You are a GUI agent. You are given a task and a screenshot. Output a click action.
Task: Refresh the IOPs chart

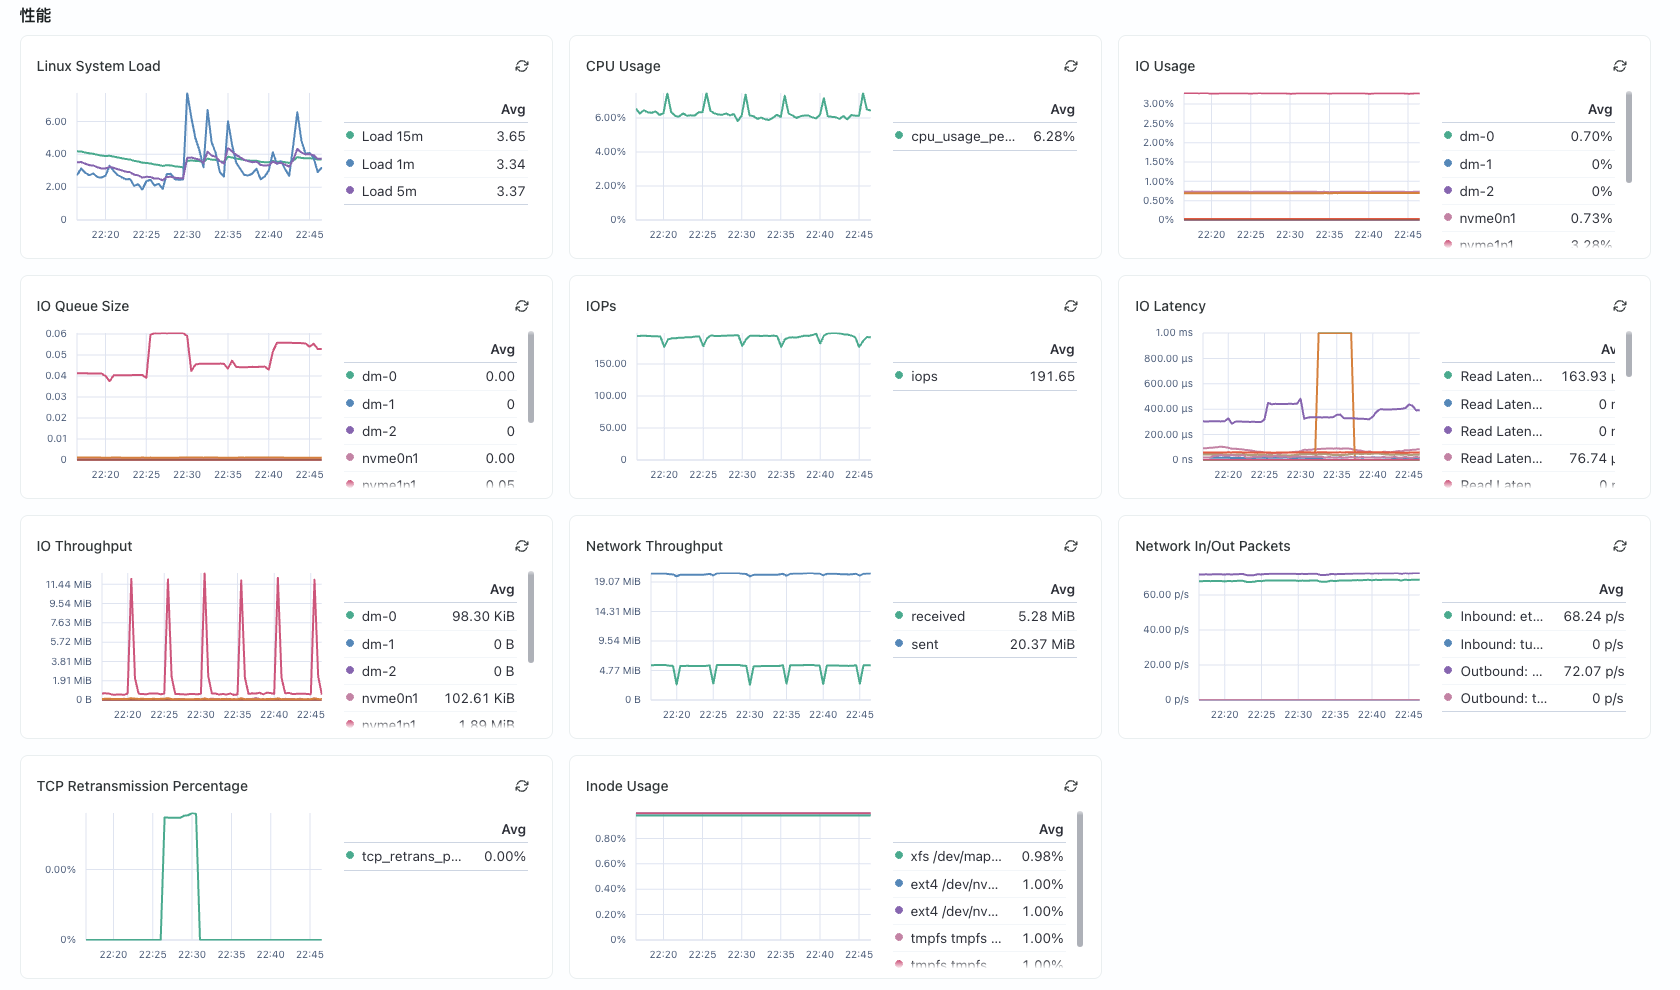[1071, 306]
